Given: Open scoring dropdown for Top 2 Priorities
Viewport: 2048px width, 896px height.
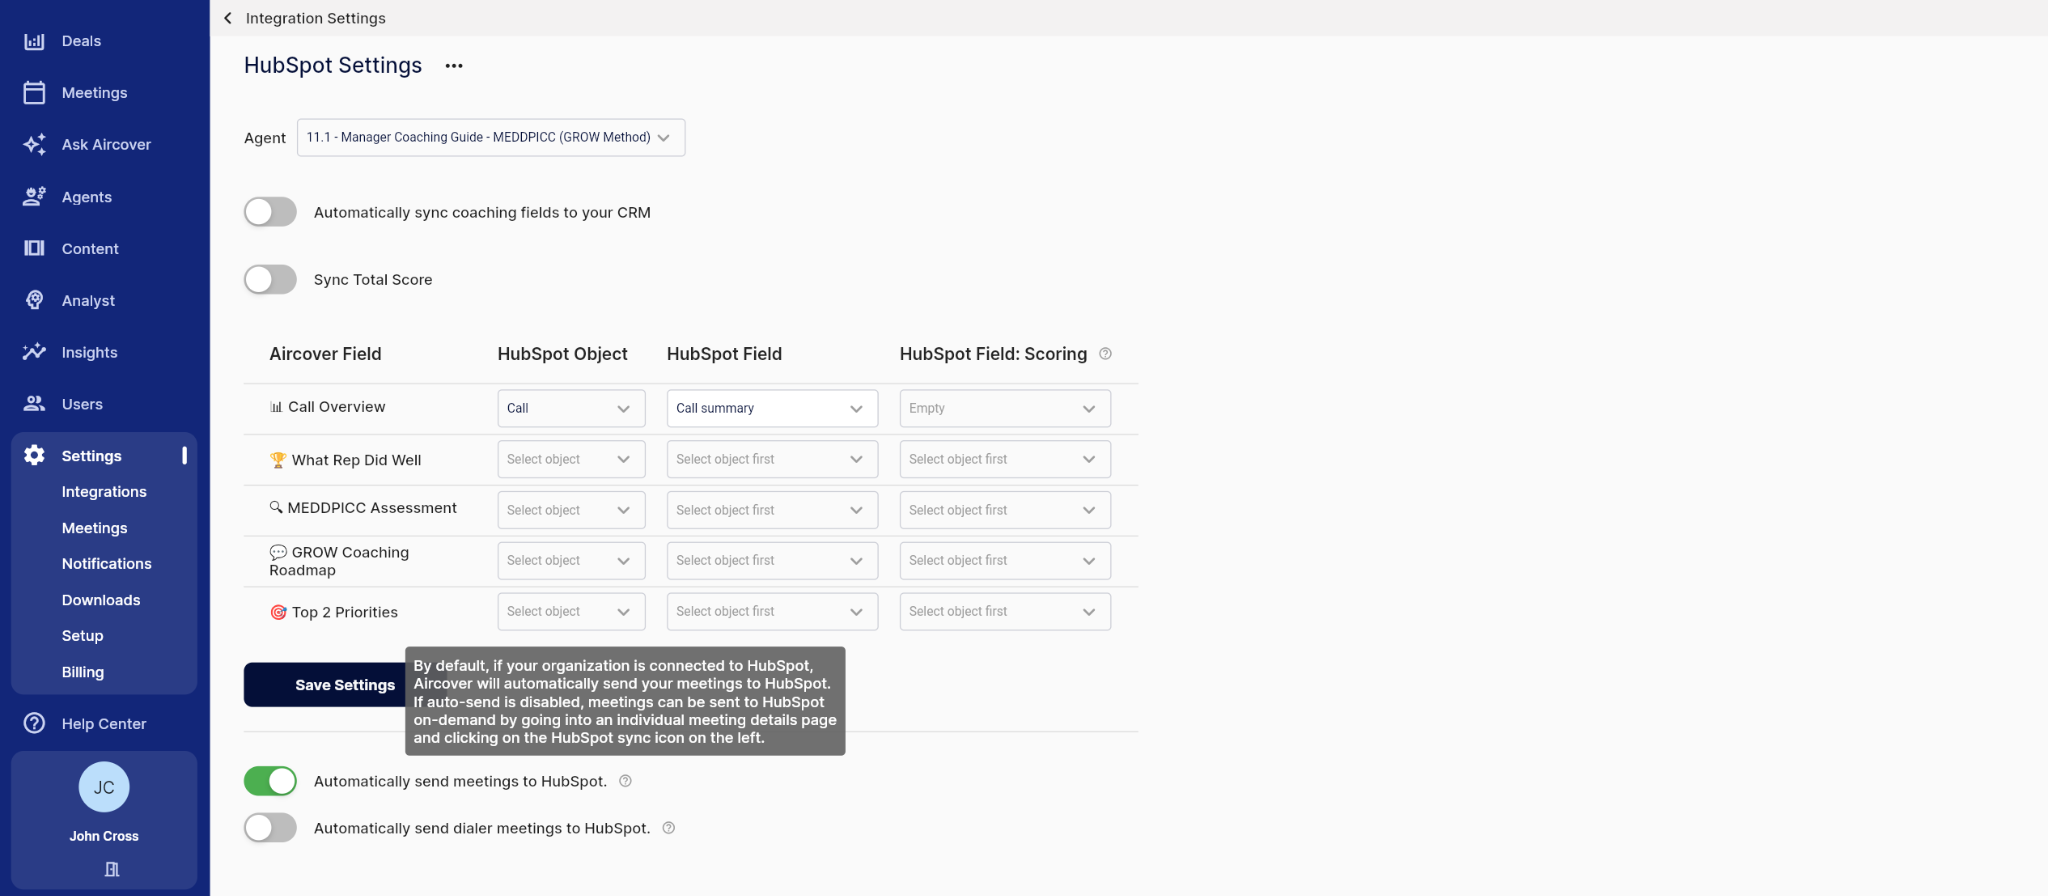Looking at the screenshot, I should (x=1005, y=611).
